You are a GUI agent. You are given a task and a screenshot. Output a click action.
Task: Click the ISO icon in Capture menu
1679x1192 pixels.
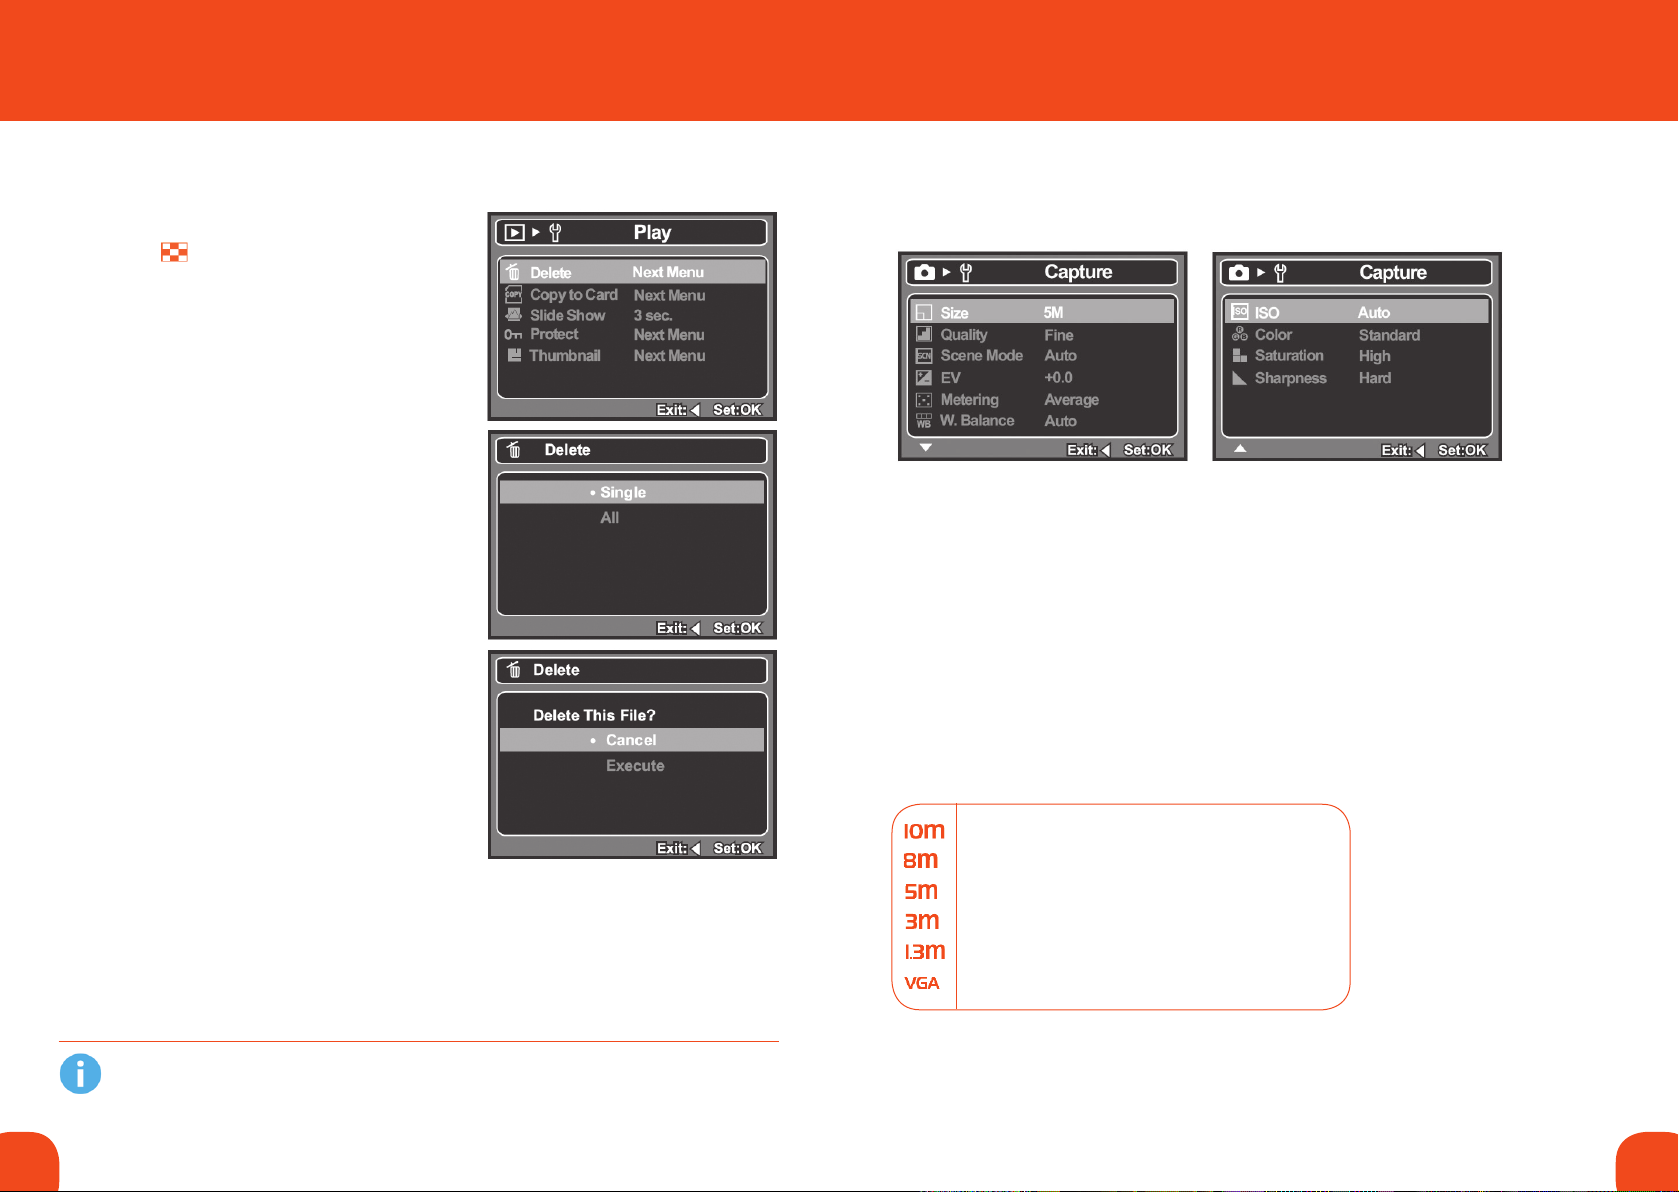1239,312
